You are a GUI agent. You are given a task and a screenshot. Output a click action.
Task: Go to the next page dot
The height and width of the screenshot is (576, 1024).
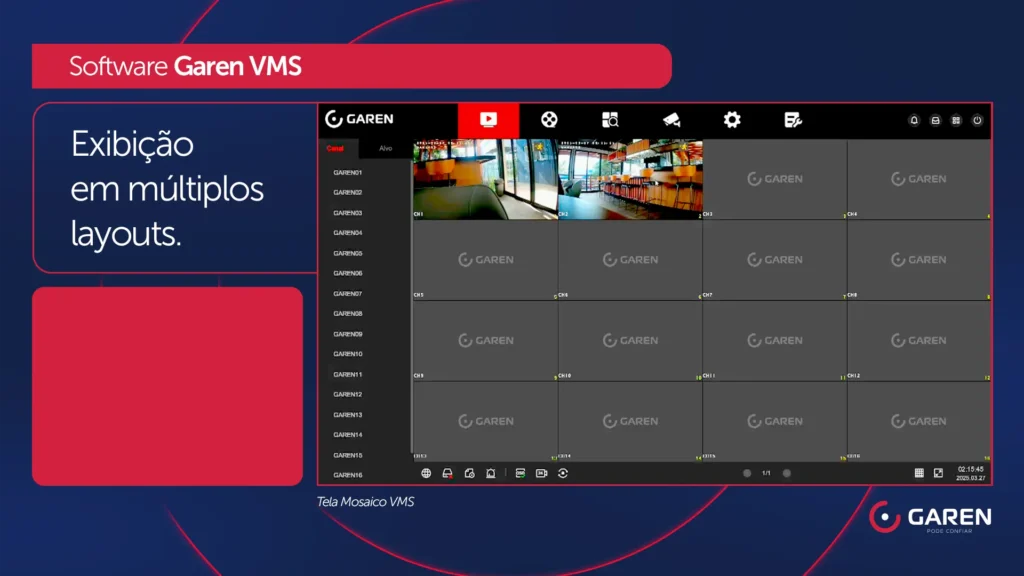coord(787,473)
